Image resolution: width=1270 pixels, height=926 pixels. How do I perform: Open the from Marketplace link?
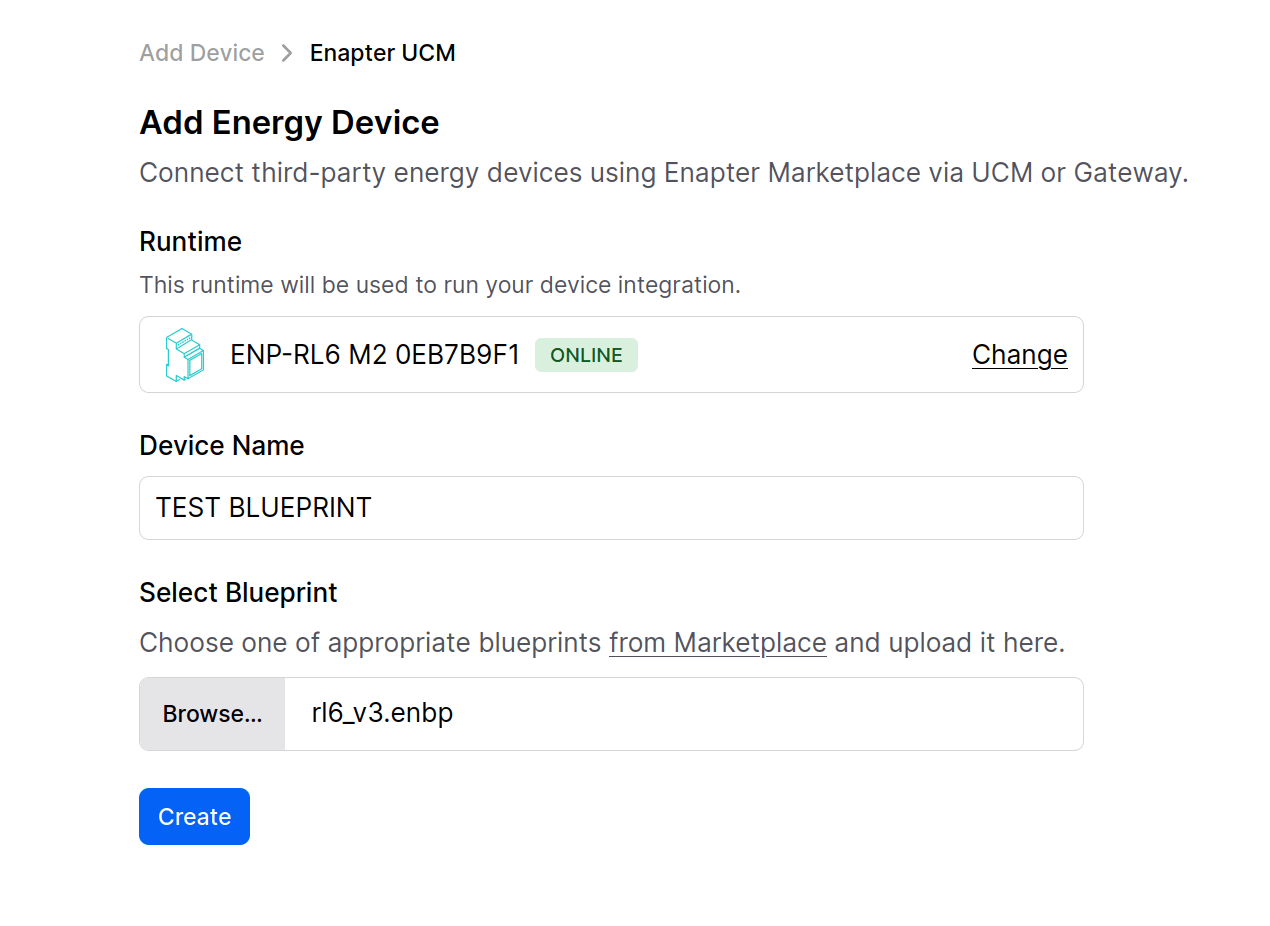(717, 642)
